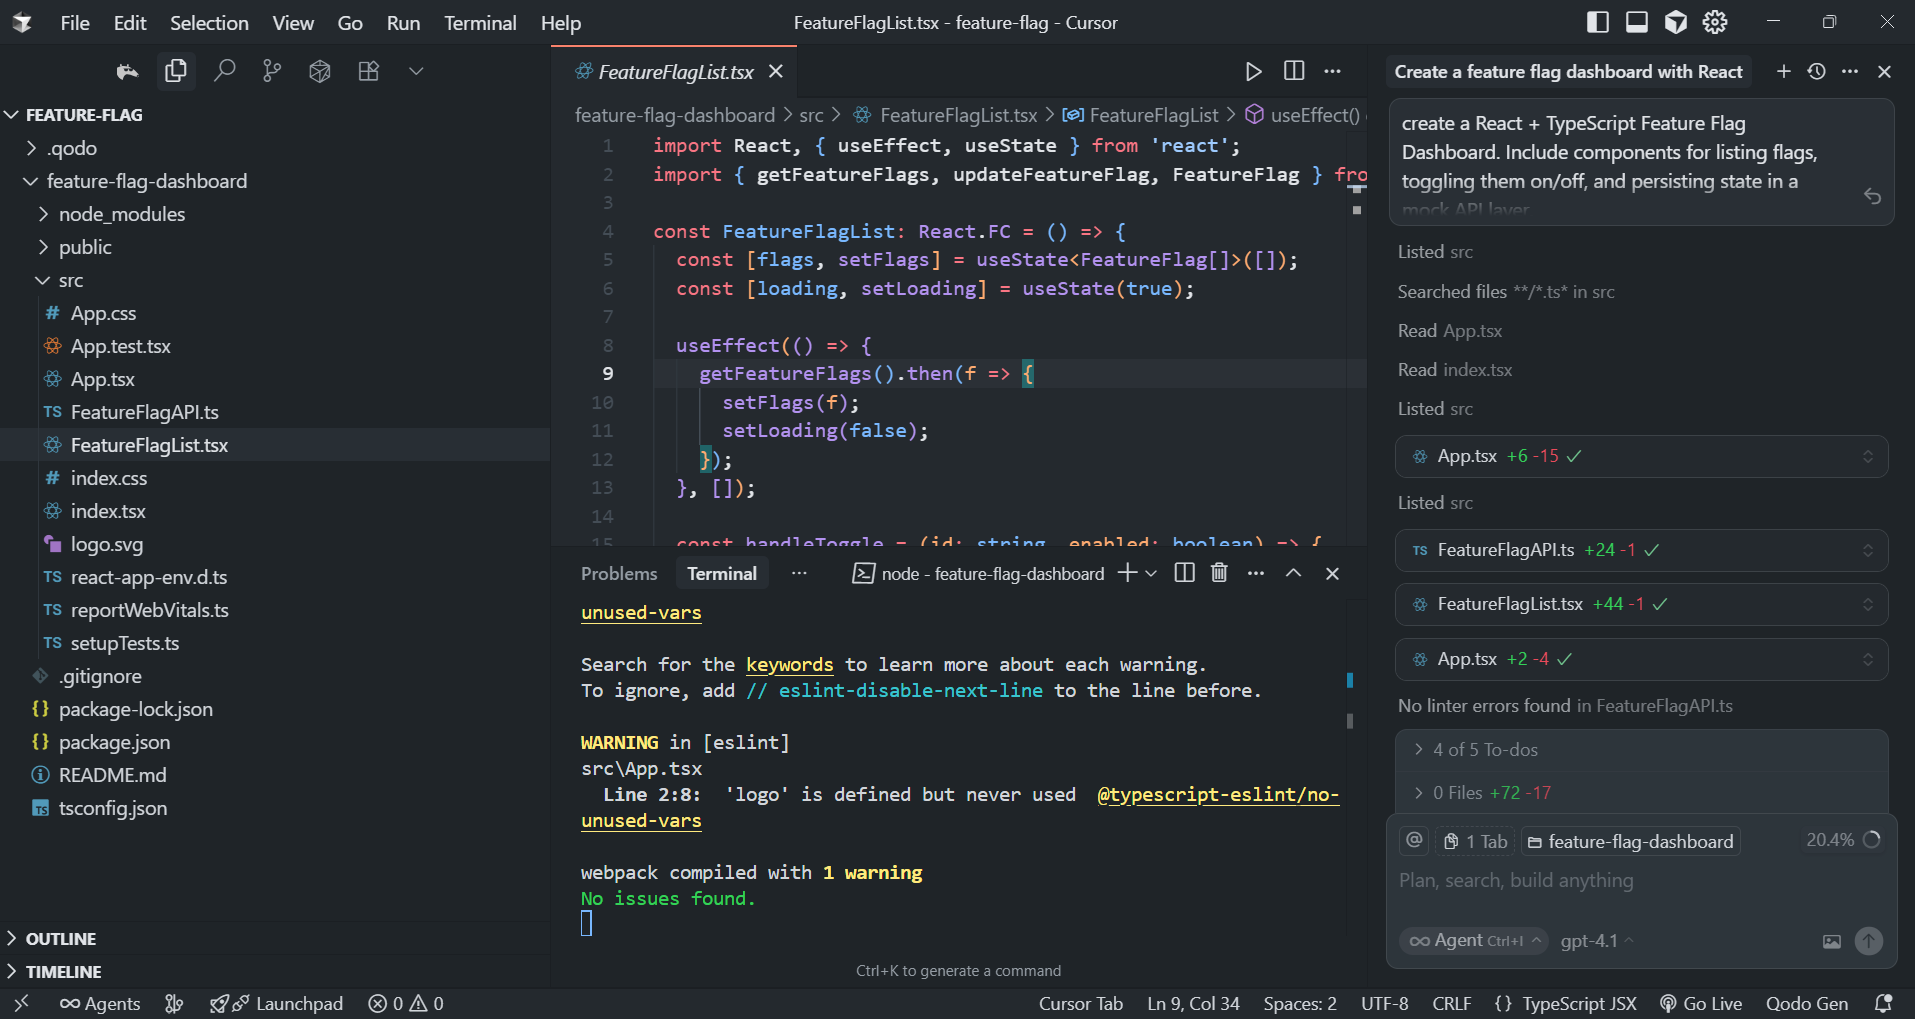Screen dimensions: 1915x1019
Task: Open the Search sidebar icon
Action: (x=225, y=71)
